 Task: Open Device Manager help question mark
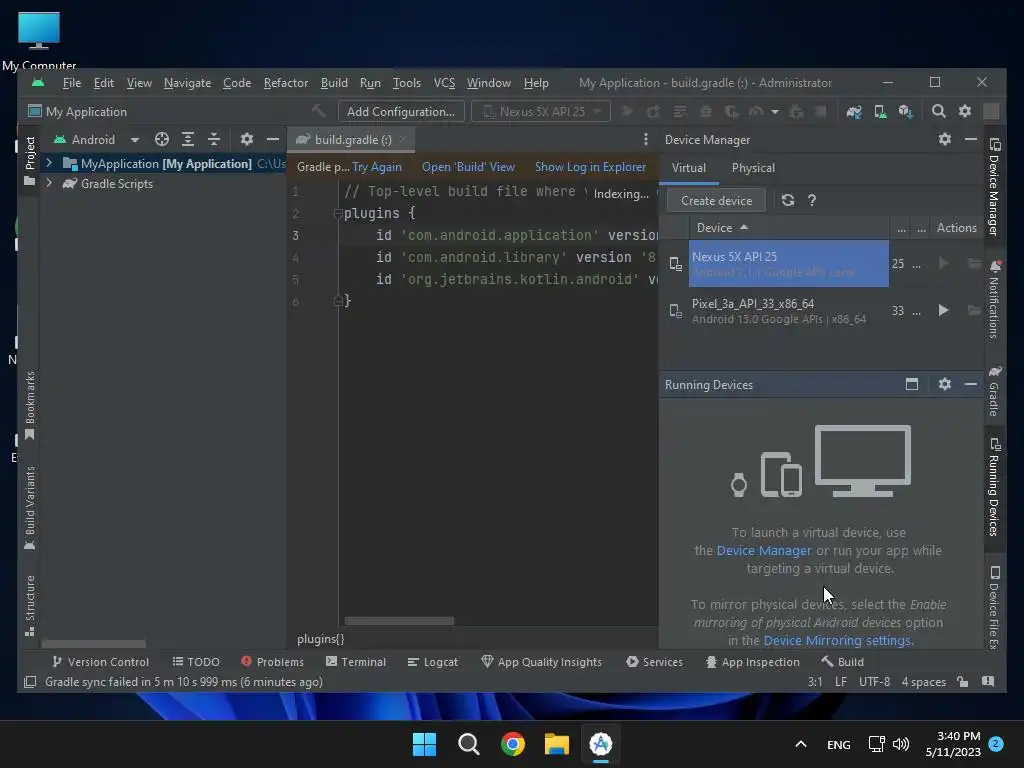812,200
